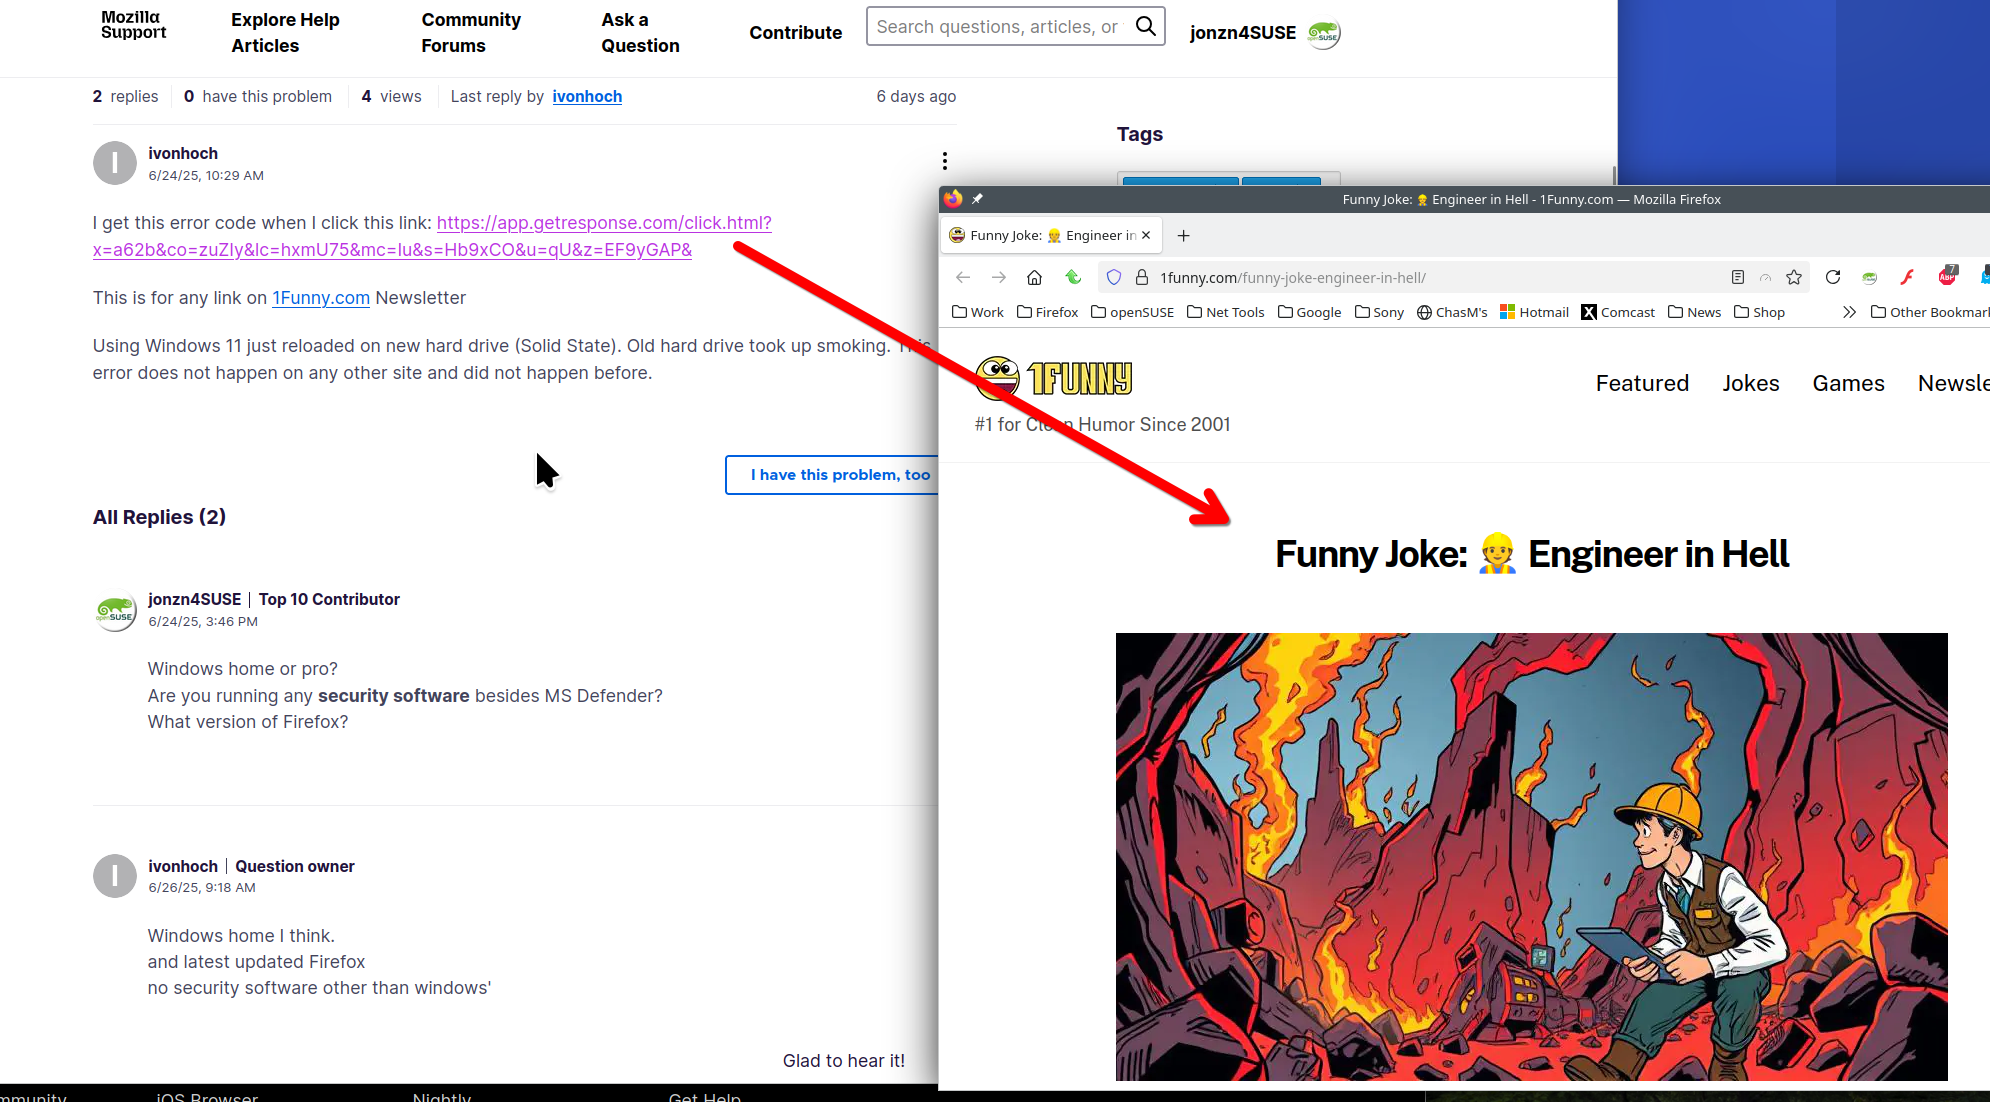Open the Google bookmarks folder
This screenshot has width=1990, height=1102.
pyautogui.click(x=1309, y=312)
